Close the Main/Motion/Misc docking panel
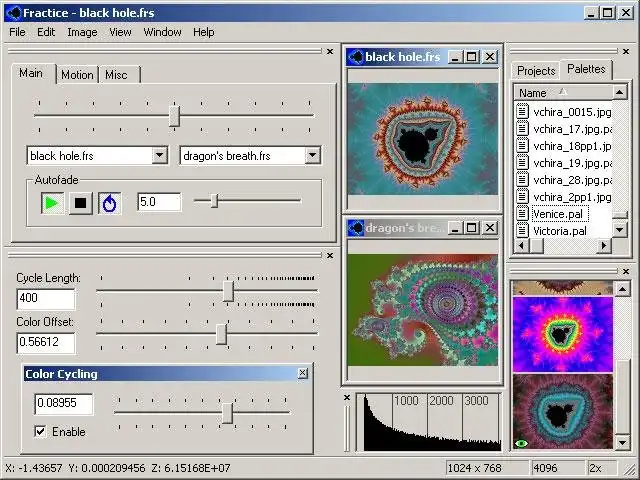Viewport: 640px width, 480px height. 330,51
